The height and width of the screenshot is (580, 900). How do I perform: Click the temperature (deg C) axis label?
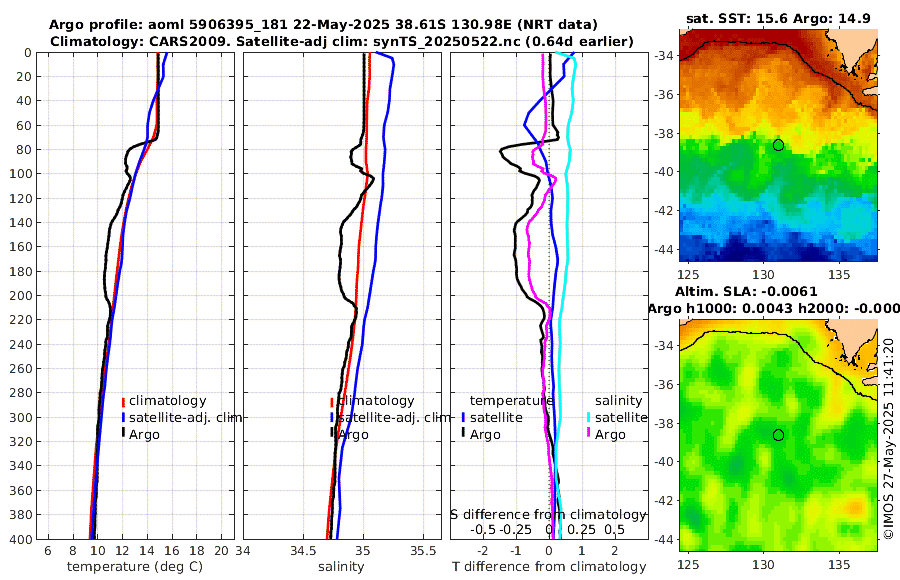coord(135,567)
